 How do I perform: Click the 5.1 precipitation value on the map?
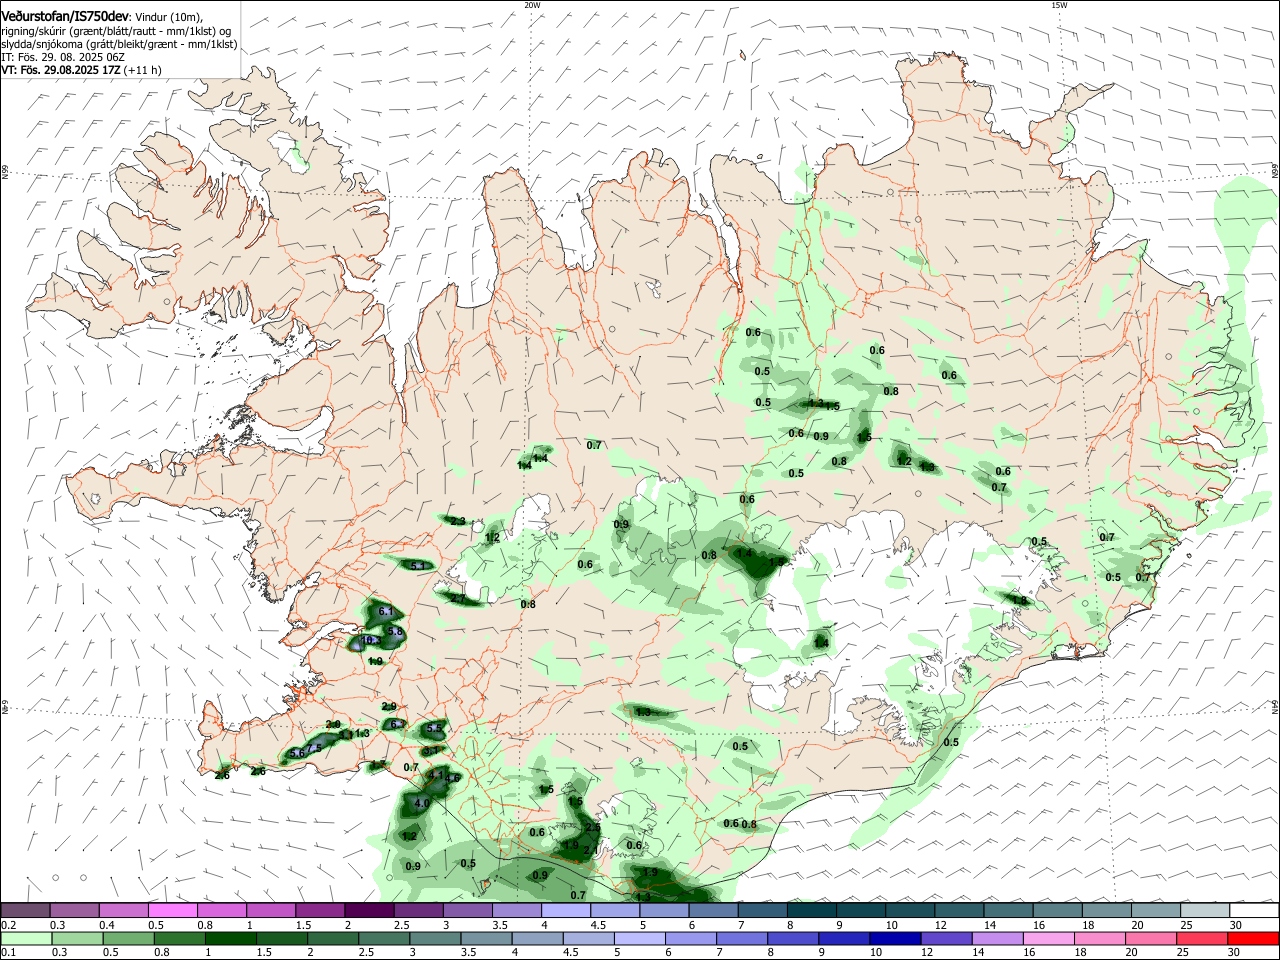coord(418,566)
